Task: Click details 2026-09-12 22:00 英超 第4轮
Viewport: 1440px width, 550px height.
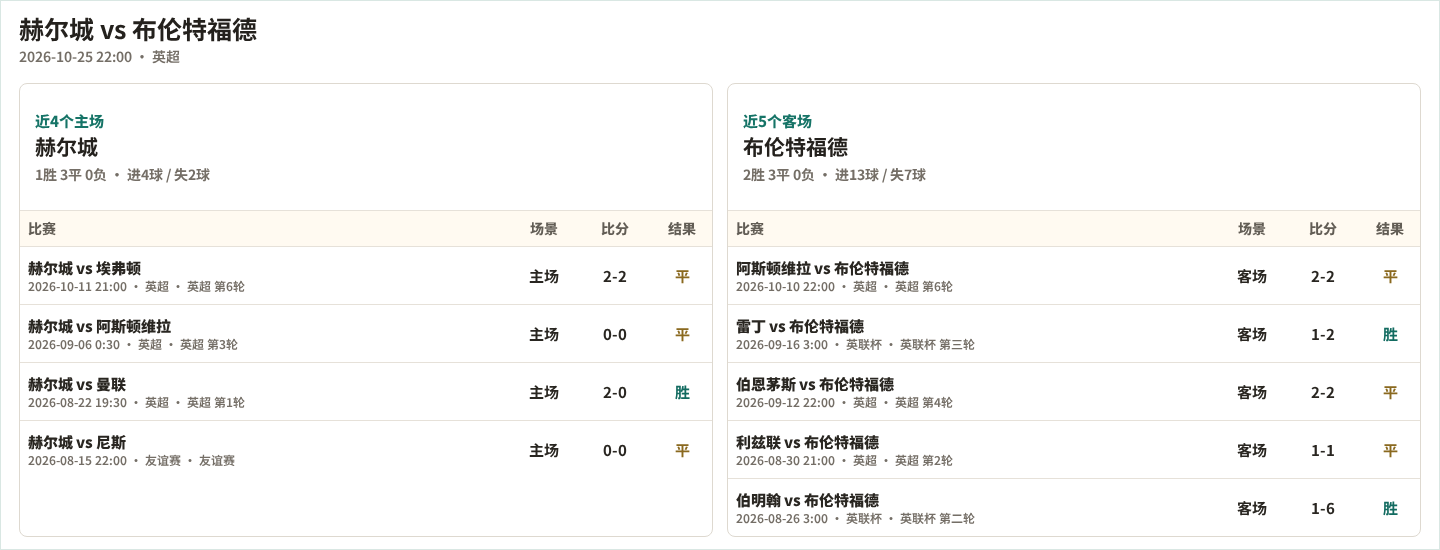Action: click(x=844, y=403)
